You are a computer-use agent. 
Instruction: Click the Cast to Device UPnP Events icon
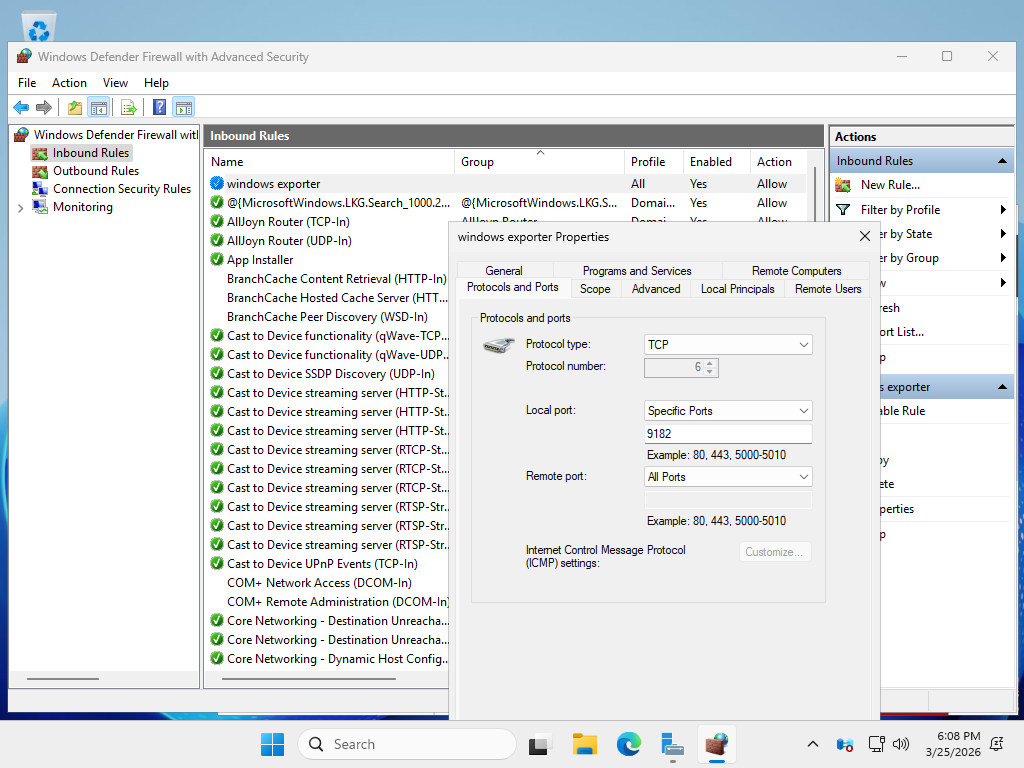coord(217,564)
